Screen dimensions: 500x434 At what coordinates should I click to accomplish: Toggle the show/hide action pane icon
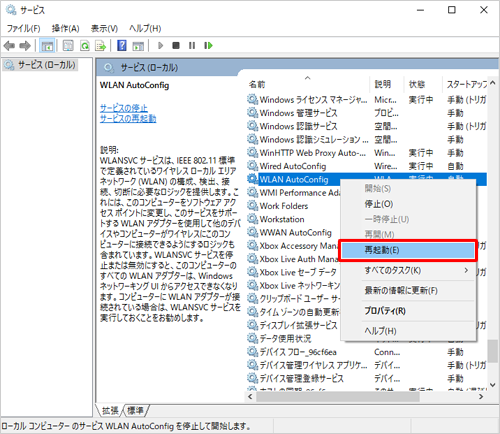[x=138, y=46]
